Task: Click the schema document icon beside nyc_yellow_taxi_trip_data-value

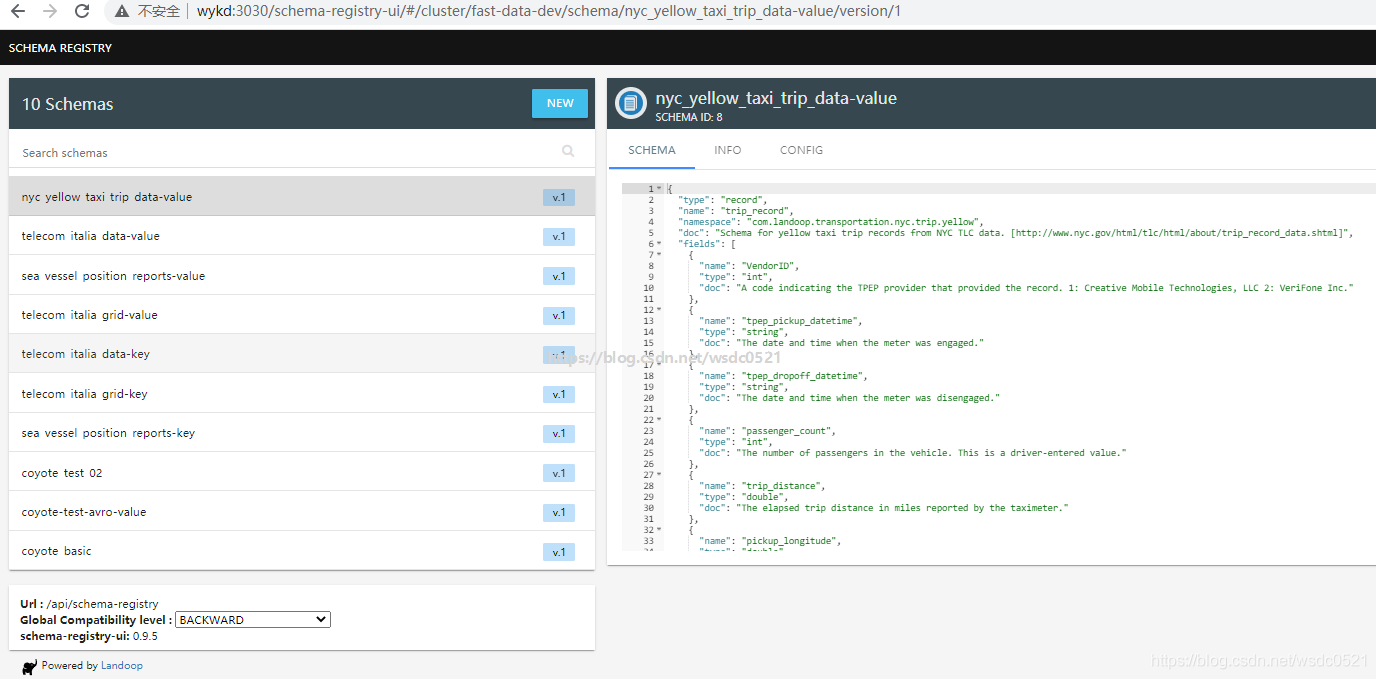Action: click(x=630, y=103)
